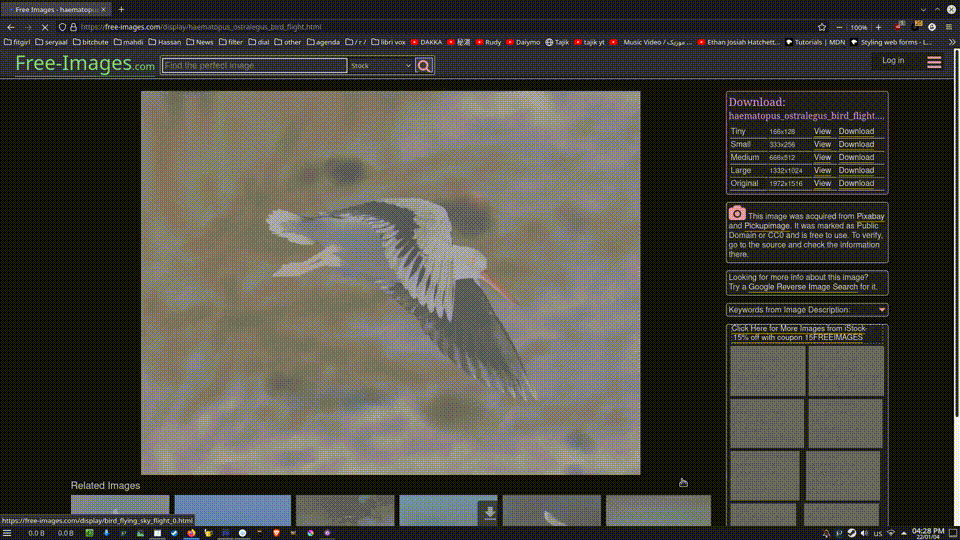Click the first iStock placeholder thumbnail
960x540 pixels.
(767, 370)
